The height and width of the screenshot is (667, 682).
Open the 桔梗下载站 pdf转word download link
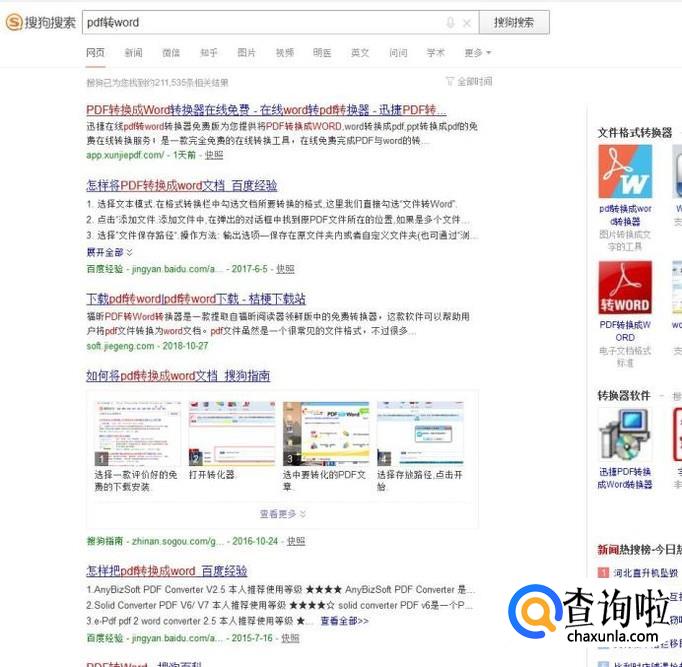(x=196, y=299)
